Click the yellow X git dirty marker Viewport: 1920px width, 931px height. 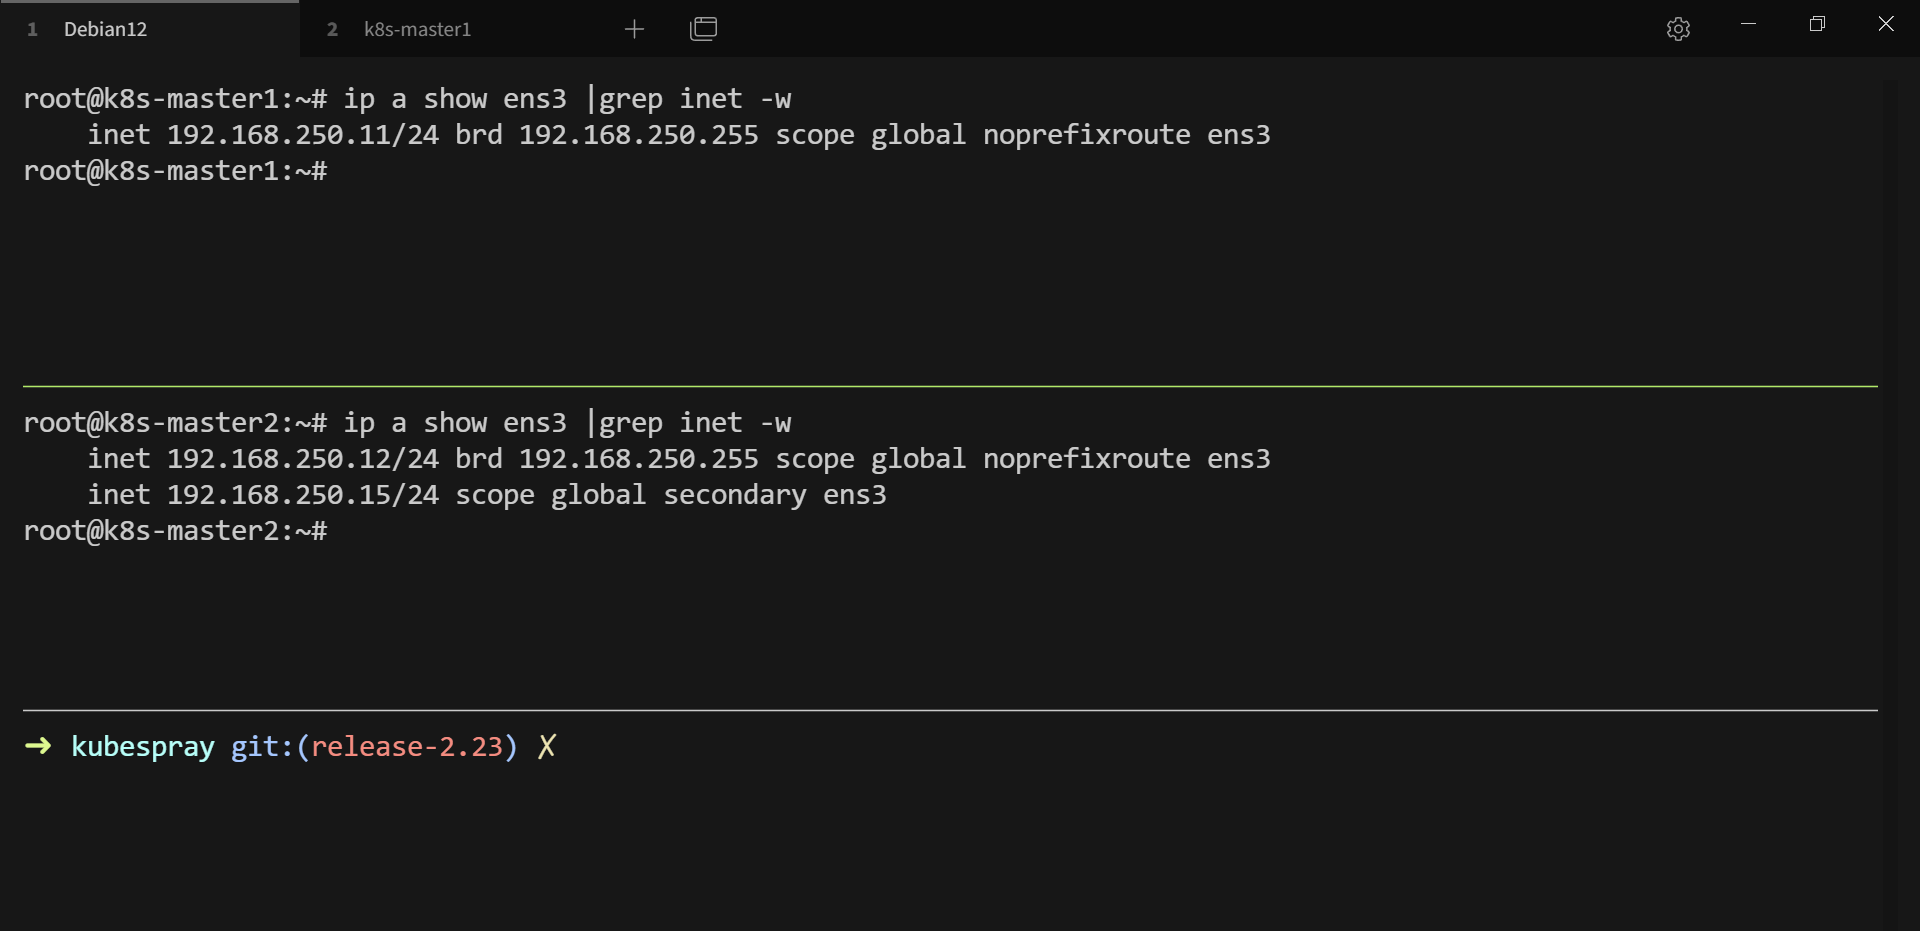(546, 747)
